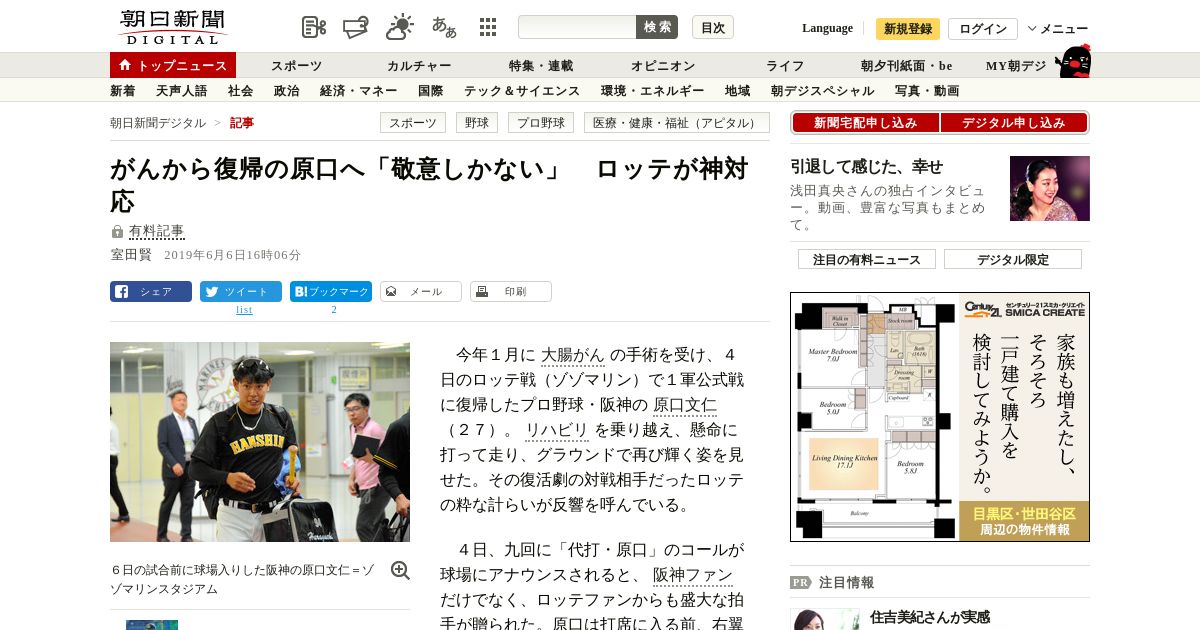Image resolution: width=1200 pixels, height=630 pixels.
Task: Bookmark with Hatena ブックマーク button
Action: pos(331,292)
